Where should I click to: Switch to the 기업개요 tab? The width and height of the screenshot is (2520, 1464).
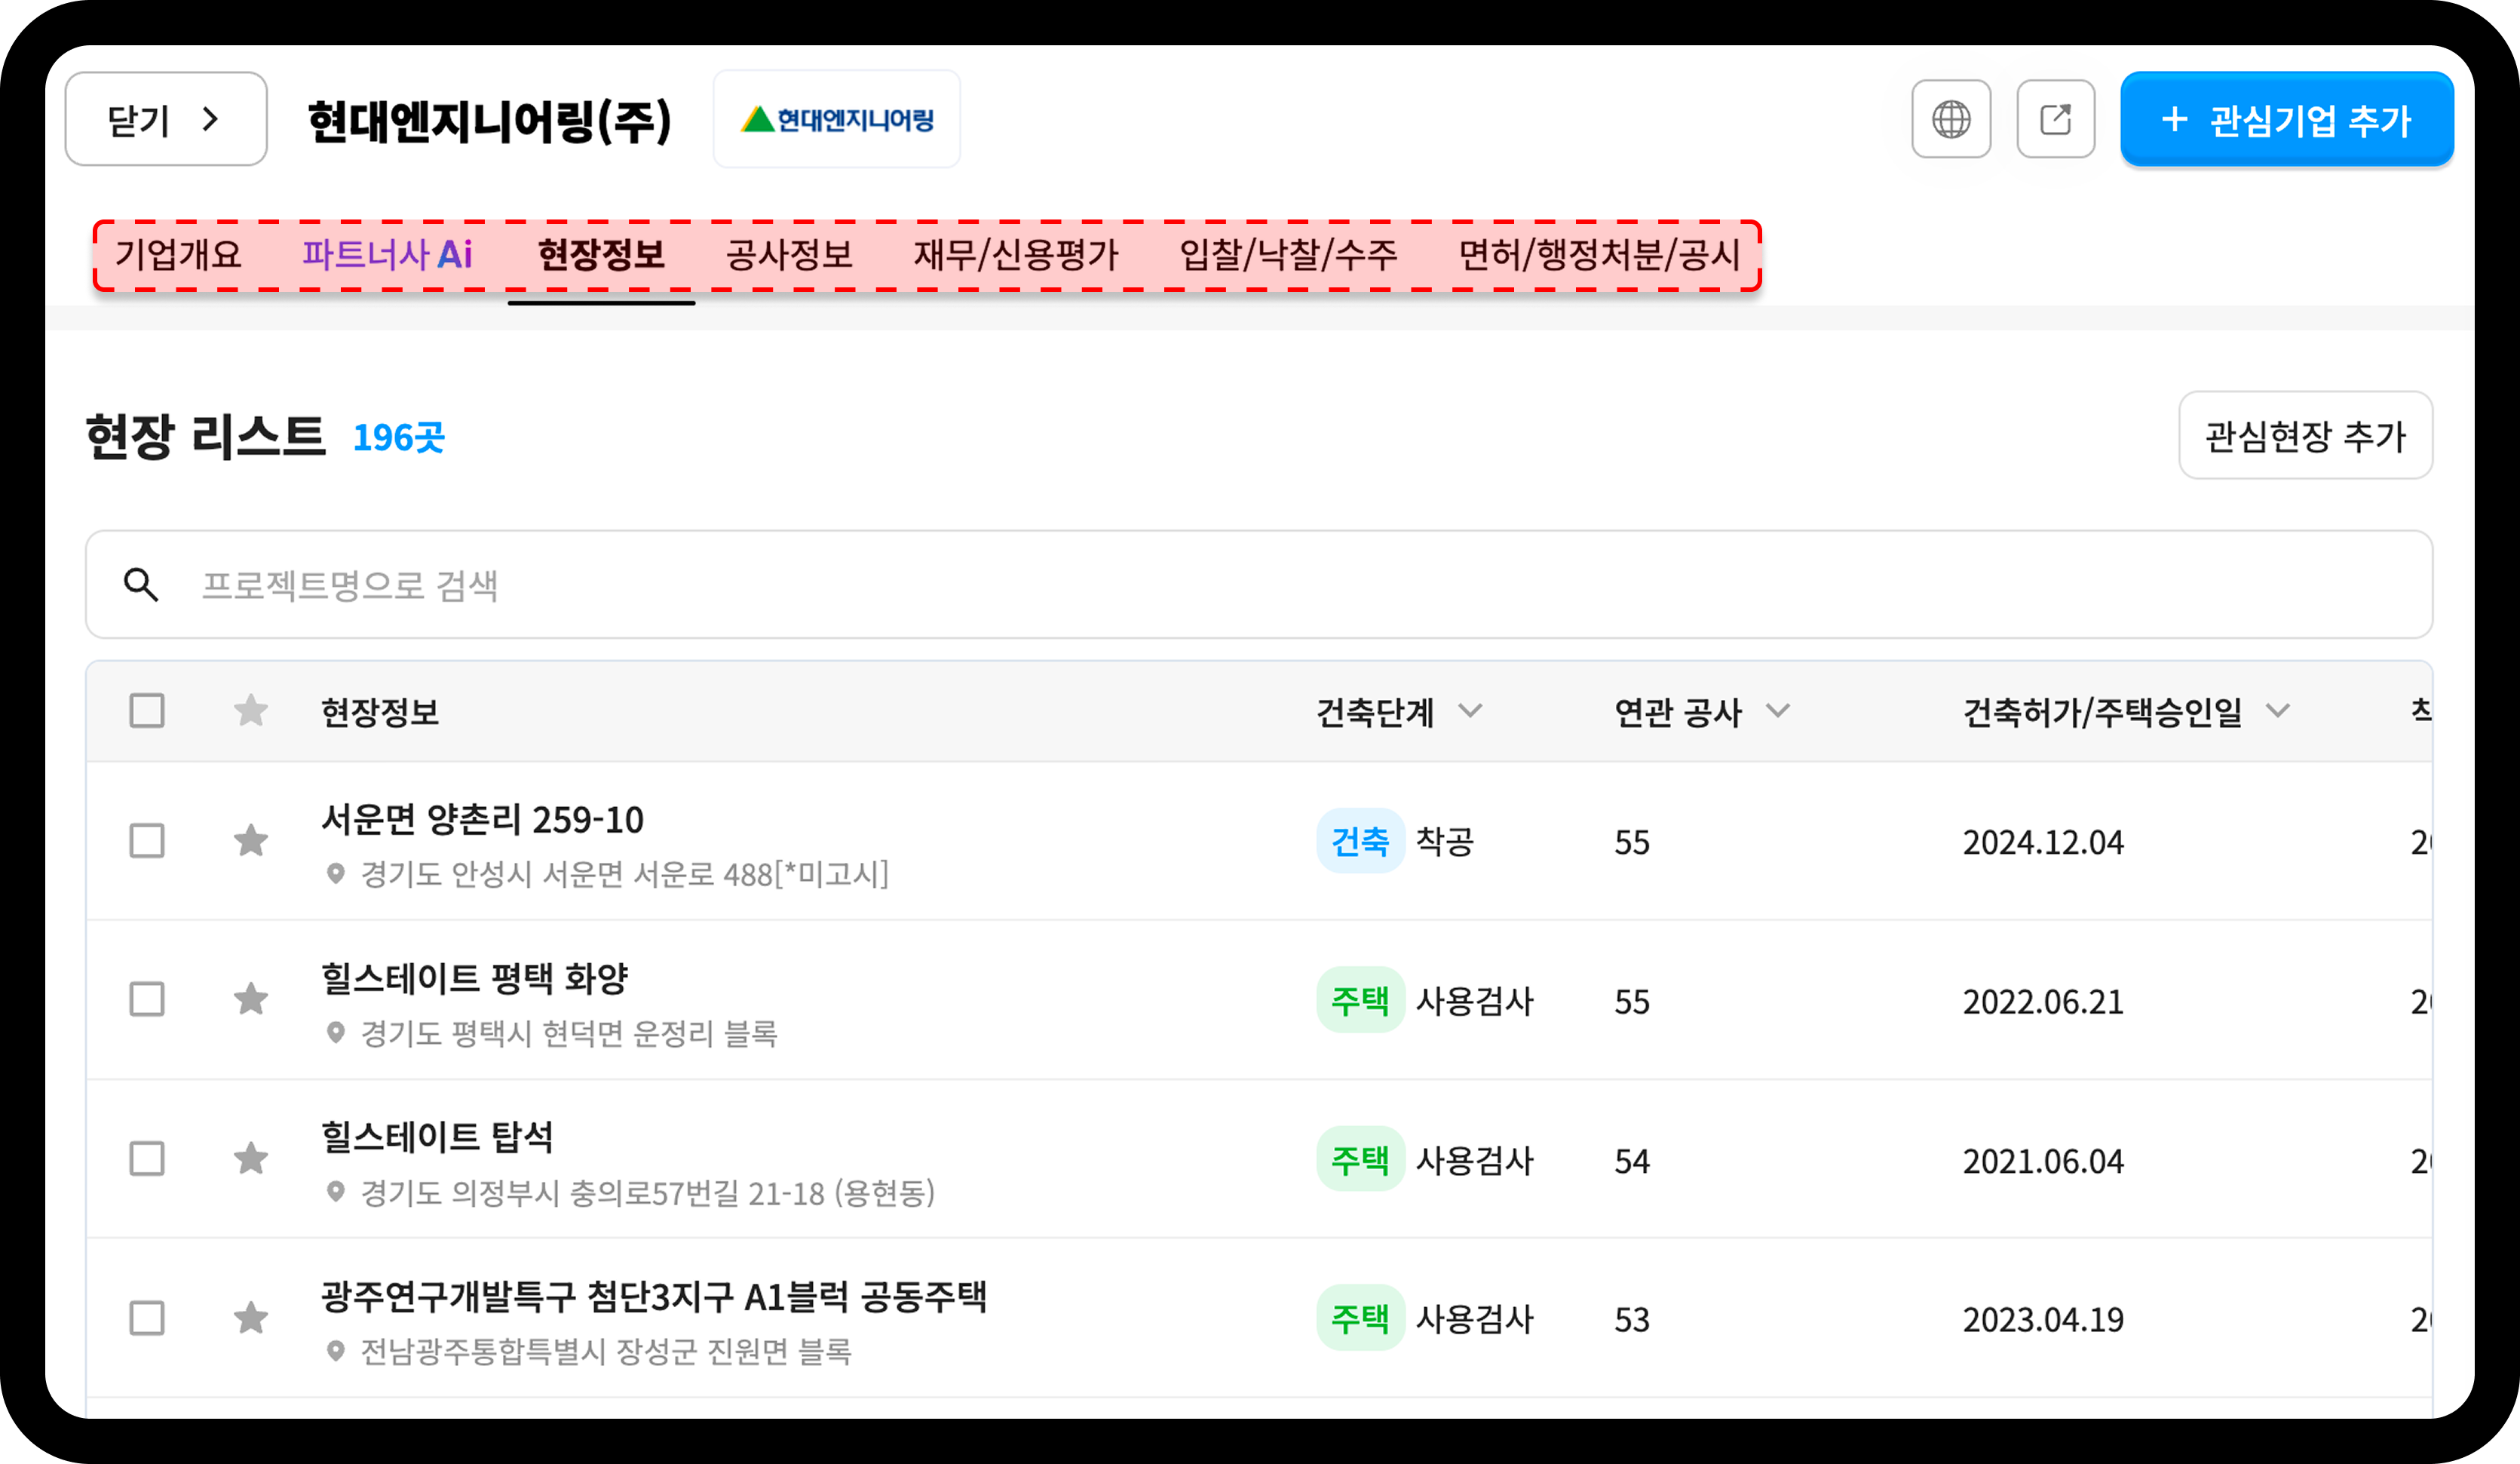click(178, 255)
